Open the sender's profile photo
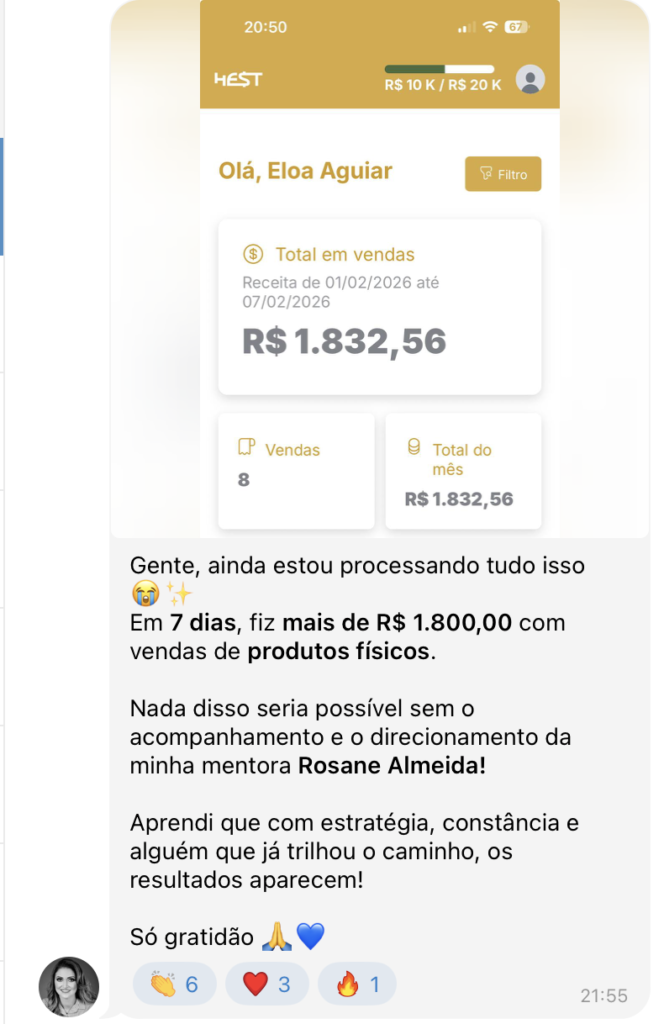The image size is (664, 1024). [x=69, y=986]
